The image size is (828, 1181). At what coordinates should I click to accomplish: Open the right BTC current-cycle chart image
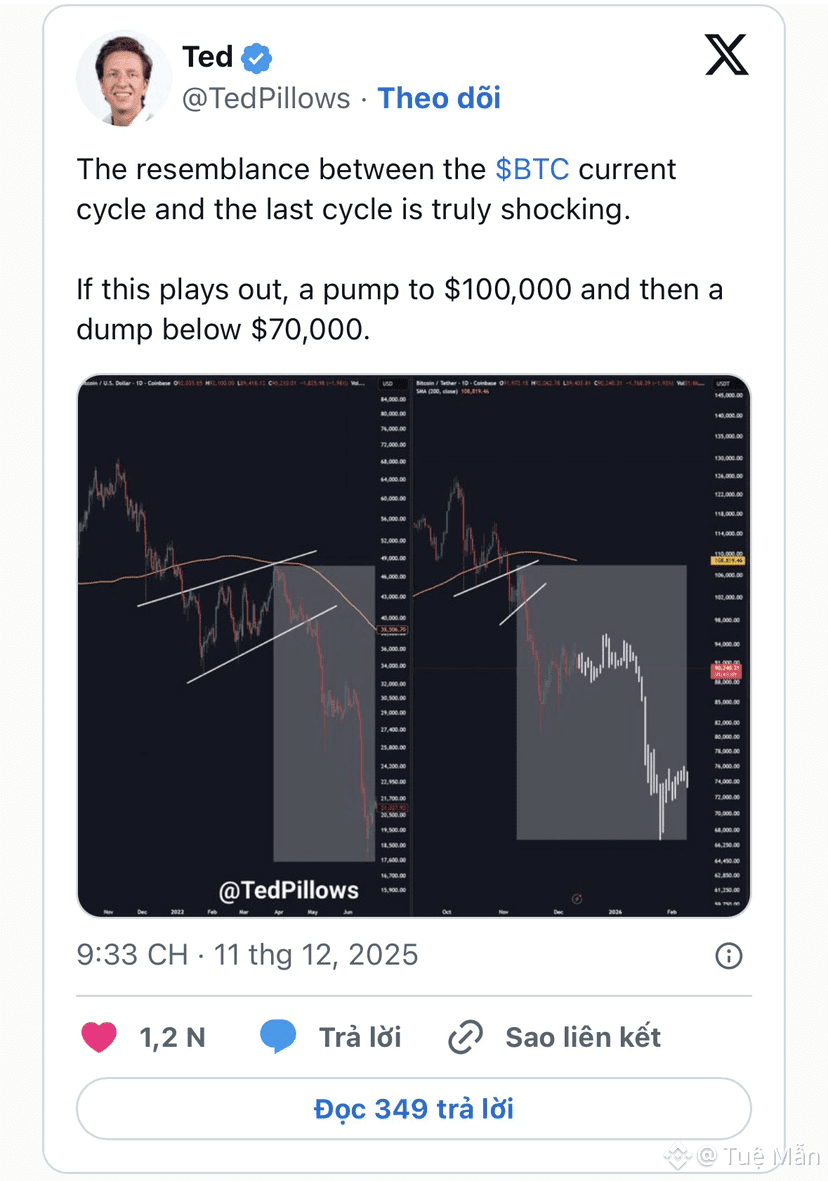[581, 645]
